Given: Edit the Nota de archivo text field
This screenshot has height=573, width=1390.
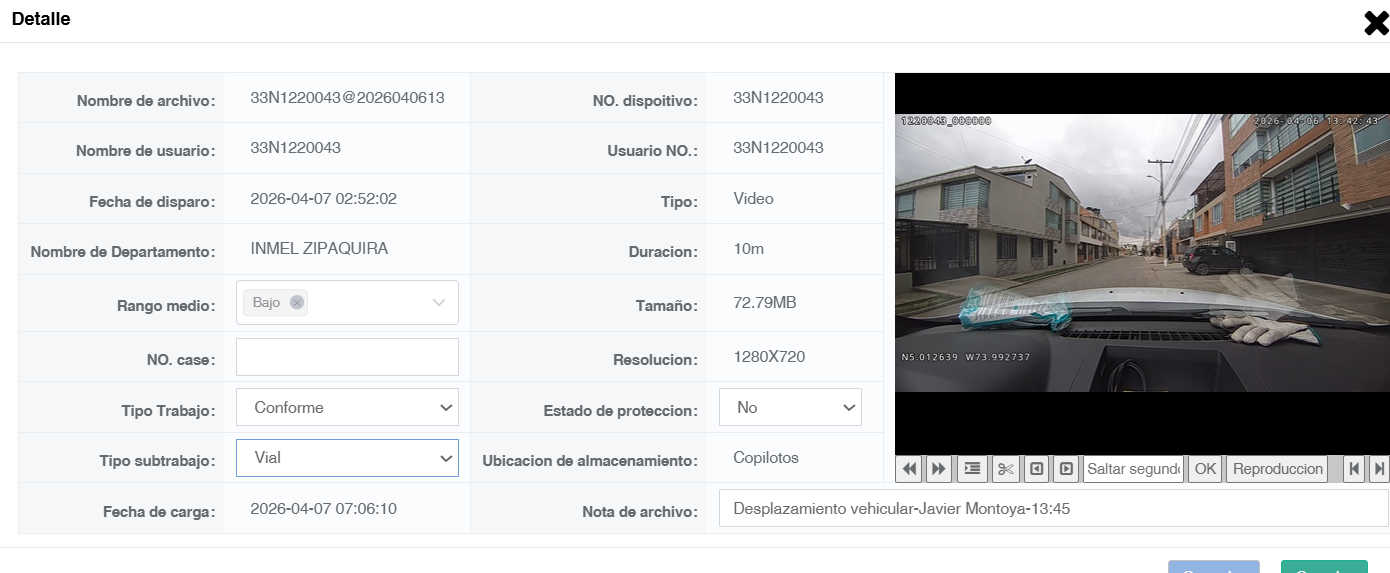Looking at the screenshot, I should coord(1053,508).
